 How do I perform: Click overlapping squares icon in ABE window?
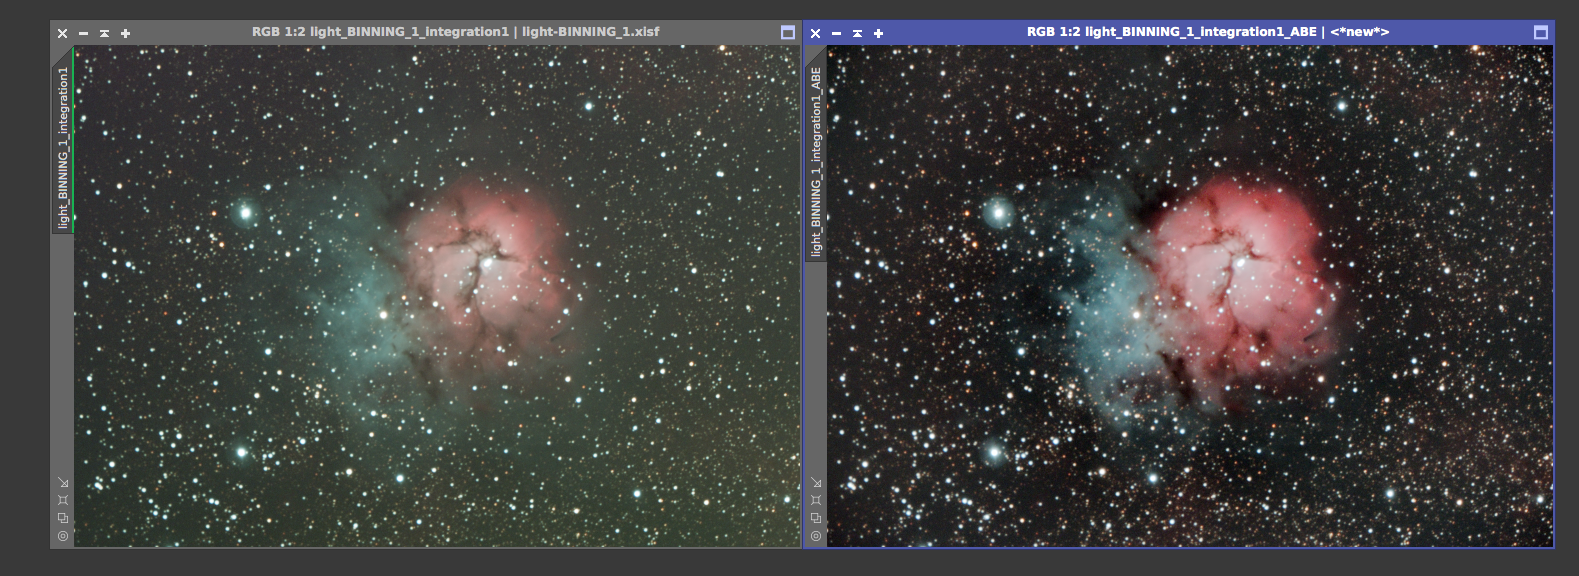816,518
